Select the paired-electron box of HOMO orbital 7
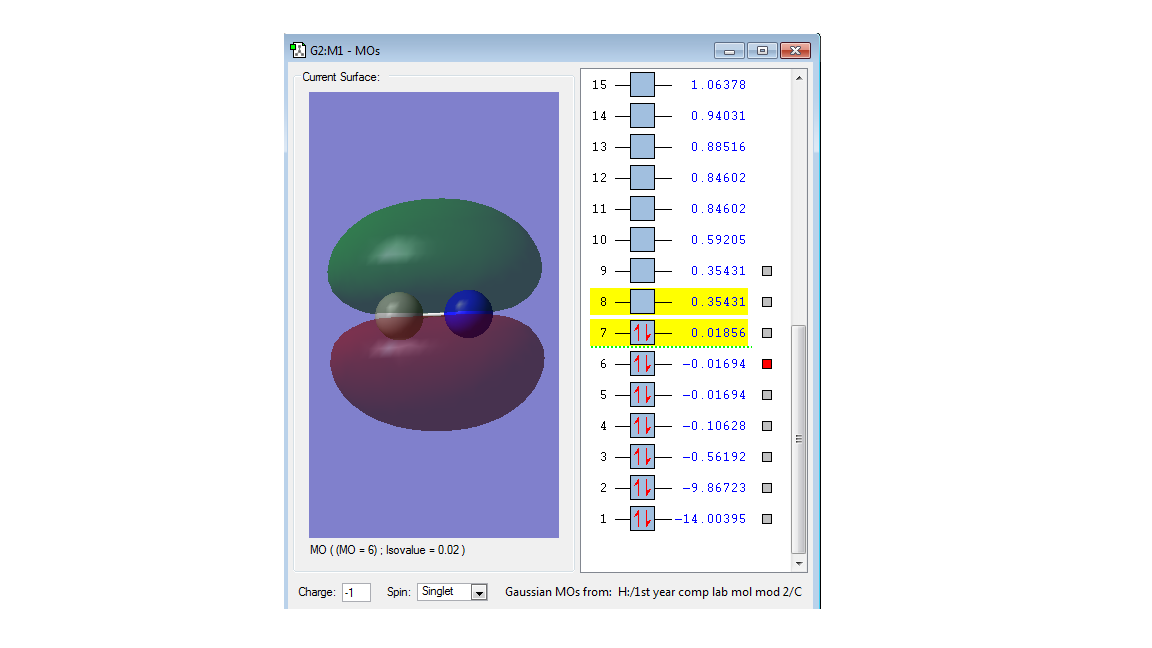The width and height of the screenshot is (1152, 648). coord(642,333)
